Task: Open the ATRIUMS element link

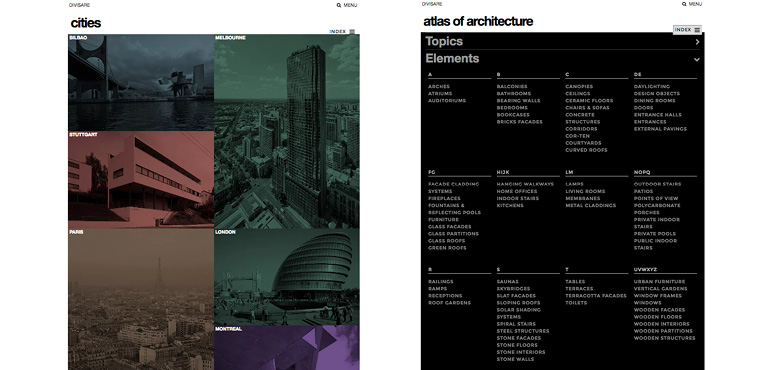Action: 440,94
